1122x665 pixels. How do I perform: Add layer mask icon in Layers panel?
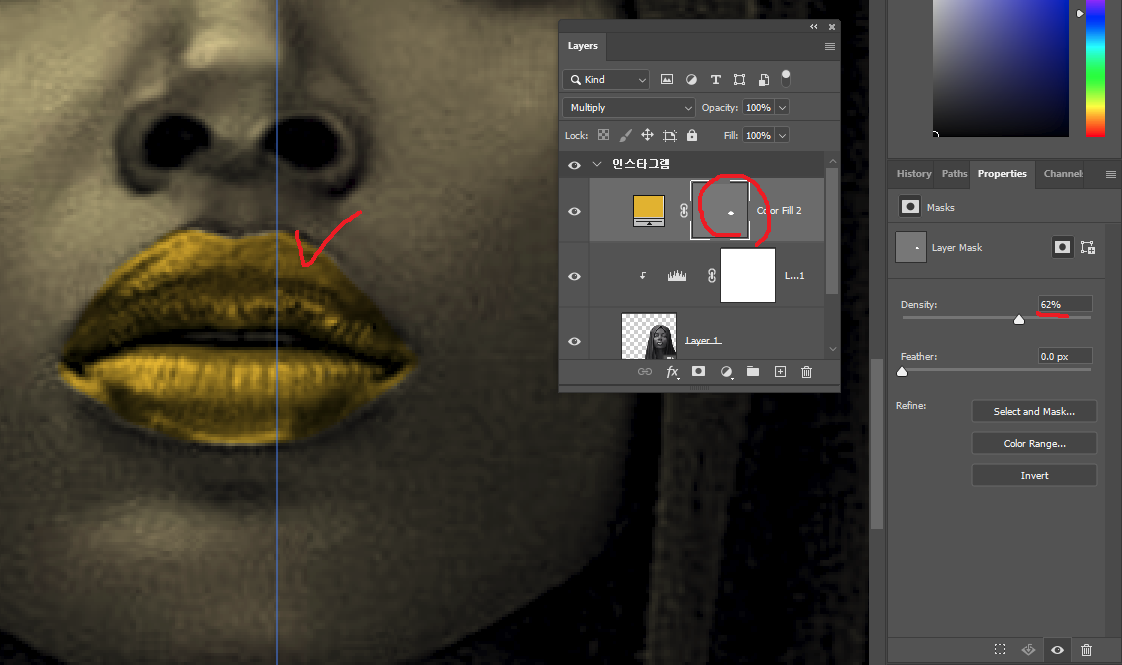[698, 371]
